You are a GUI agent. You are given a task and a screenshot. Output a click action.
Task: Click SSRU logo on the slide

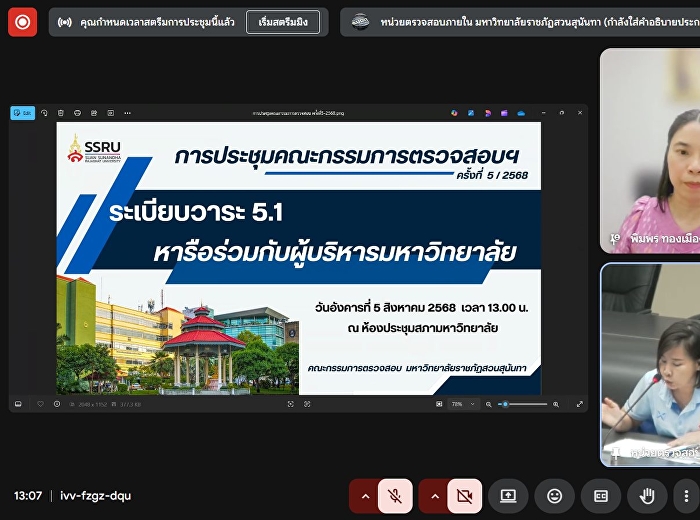click(94, 148)
